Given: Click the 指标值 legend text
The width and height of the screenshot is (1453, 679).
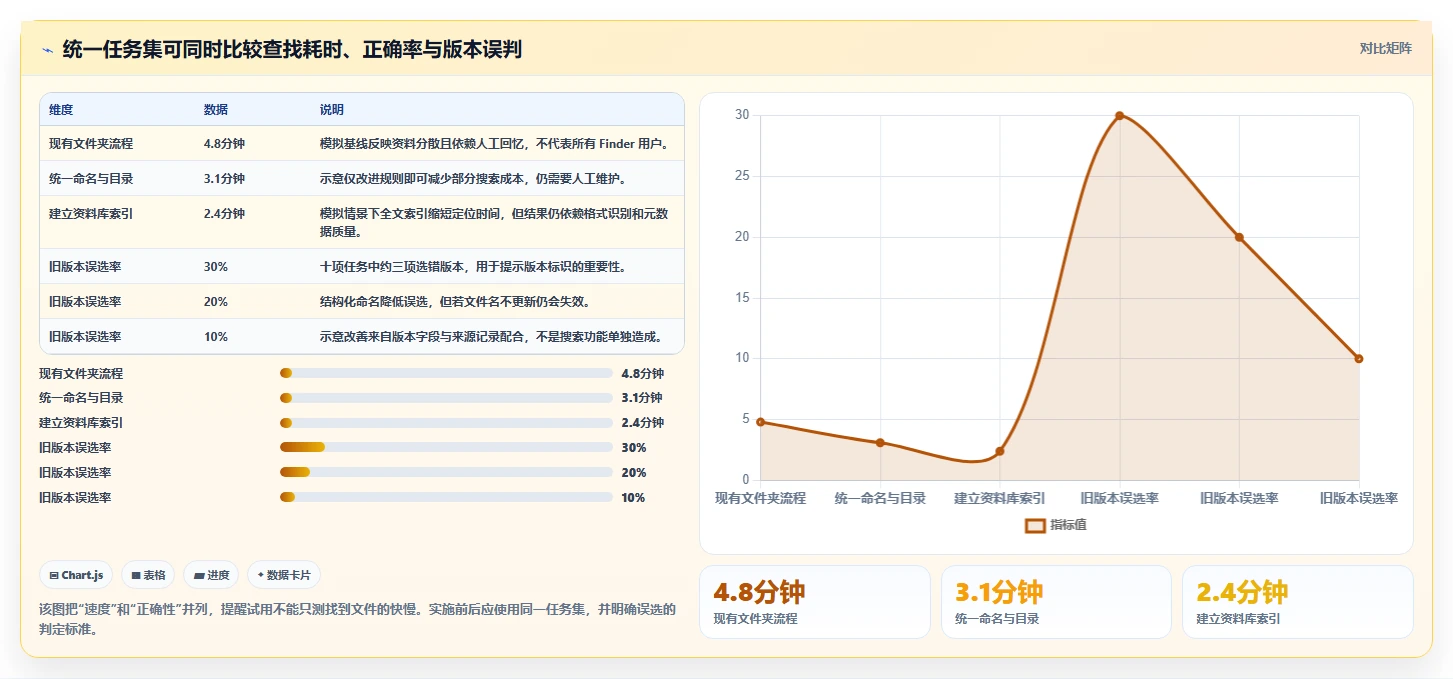Looking at the screenshot, I should tap(1068, 524).
